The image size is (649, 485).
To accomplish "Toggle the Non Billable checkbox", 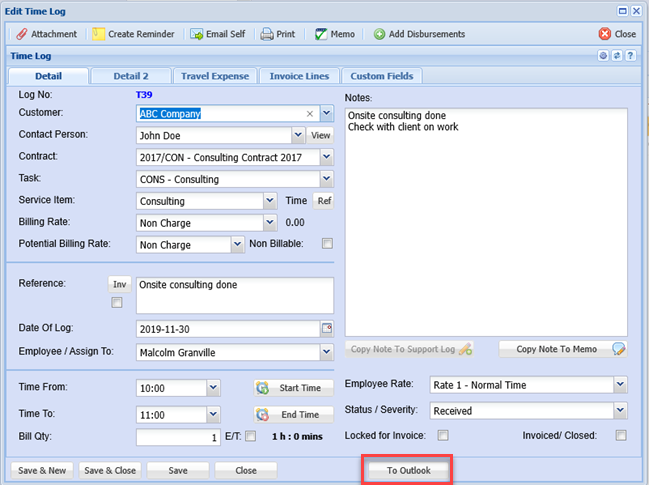I will [x=327, y=243].
